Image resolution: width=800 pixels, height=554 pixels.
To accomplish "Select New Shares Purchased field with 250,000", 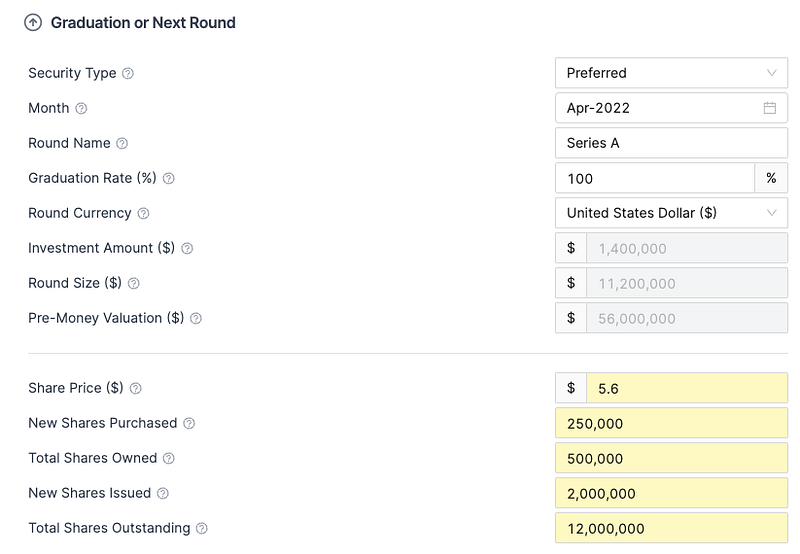I will [x=671, y=423].
